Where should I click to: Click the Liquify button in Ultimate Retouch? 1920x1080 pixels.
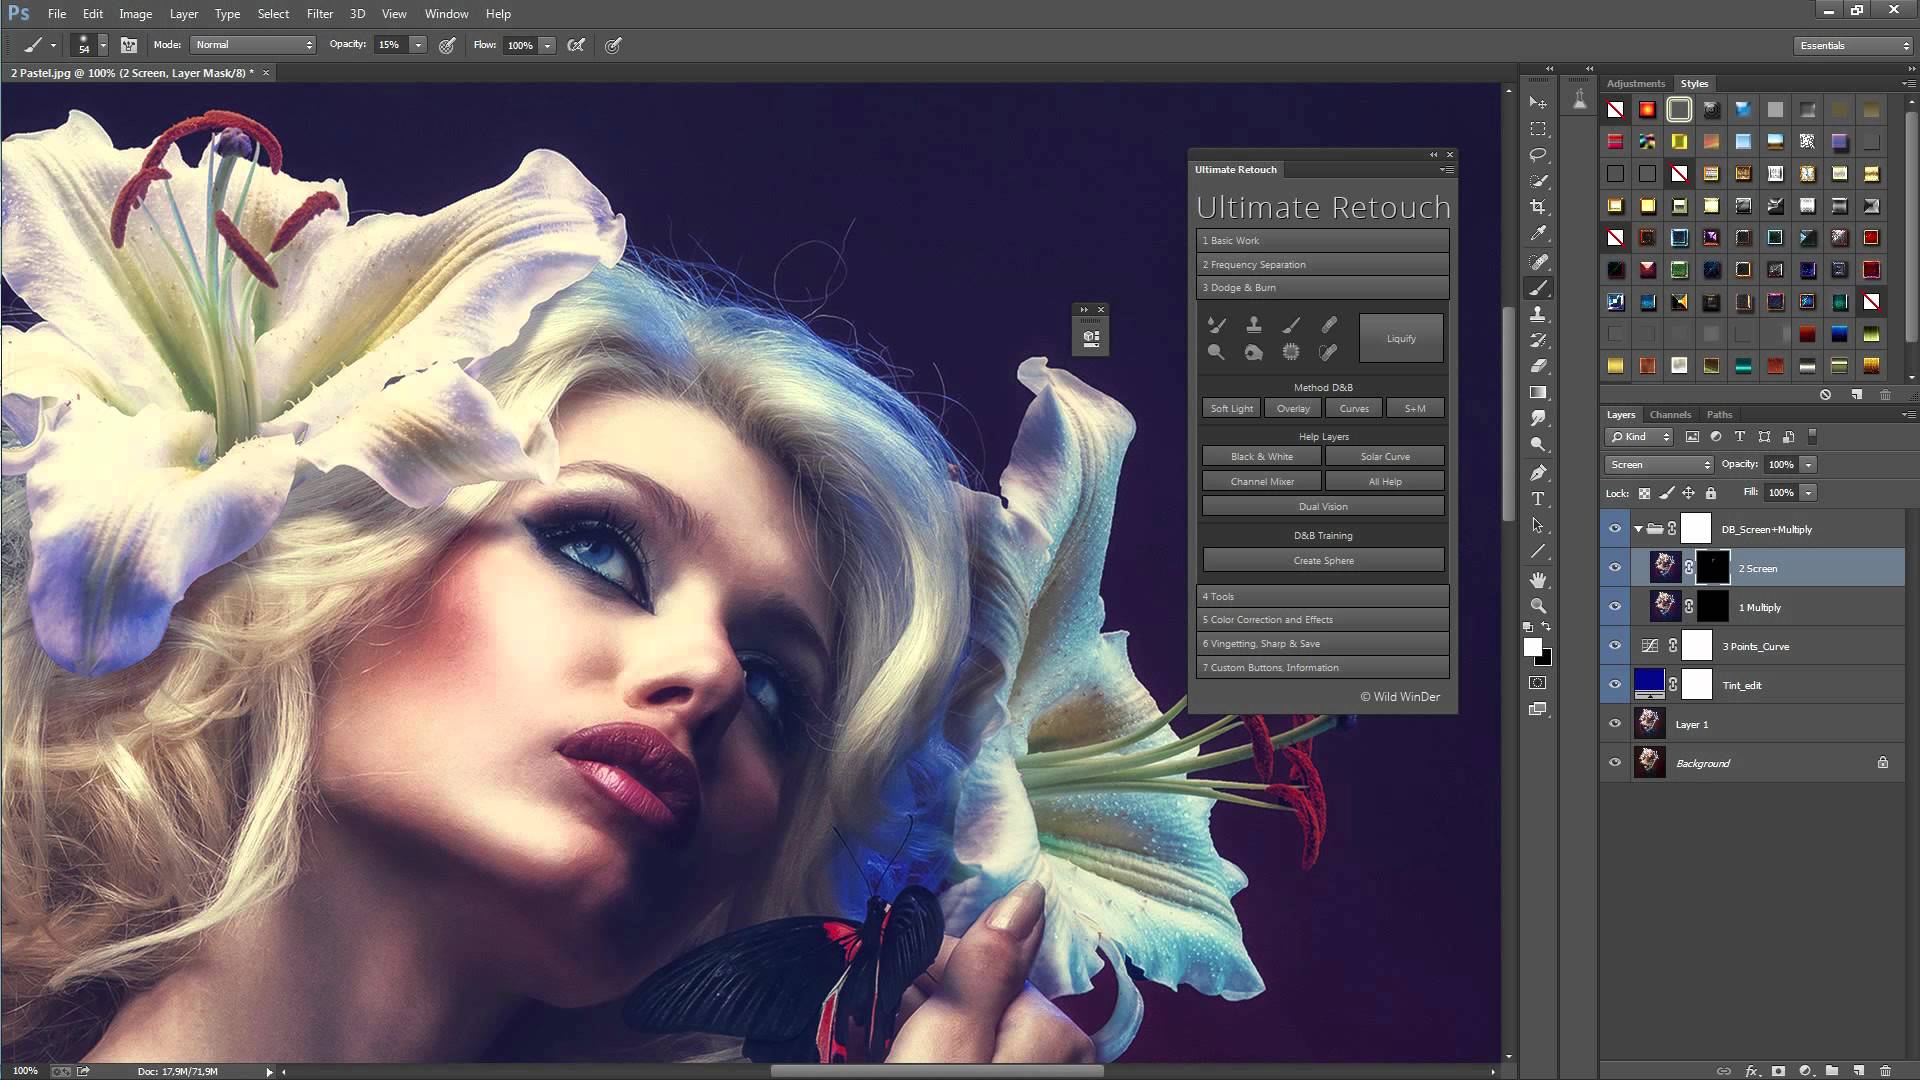pyautogui.click(x=1401, y=338)
